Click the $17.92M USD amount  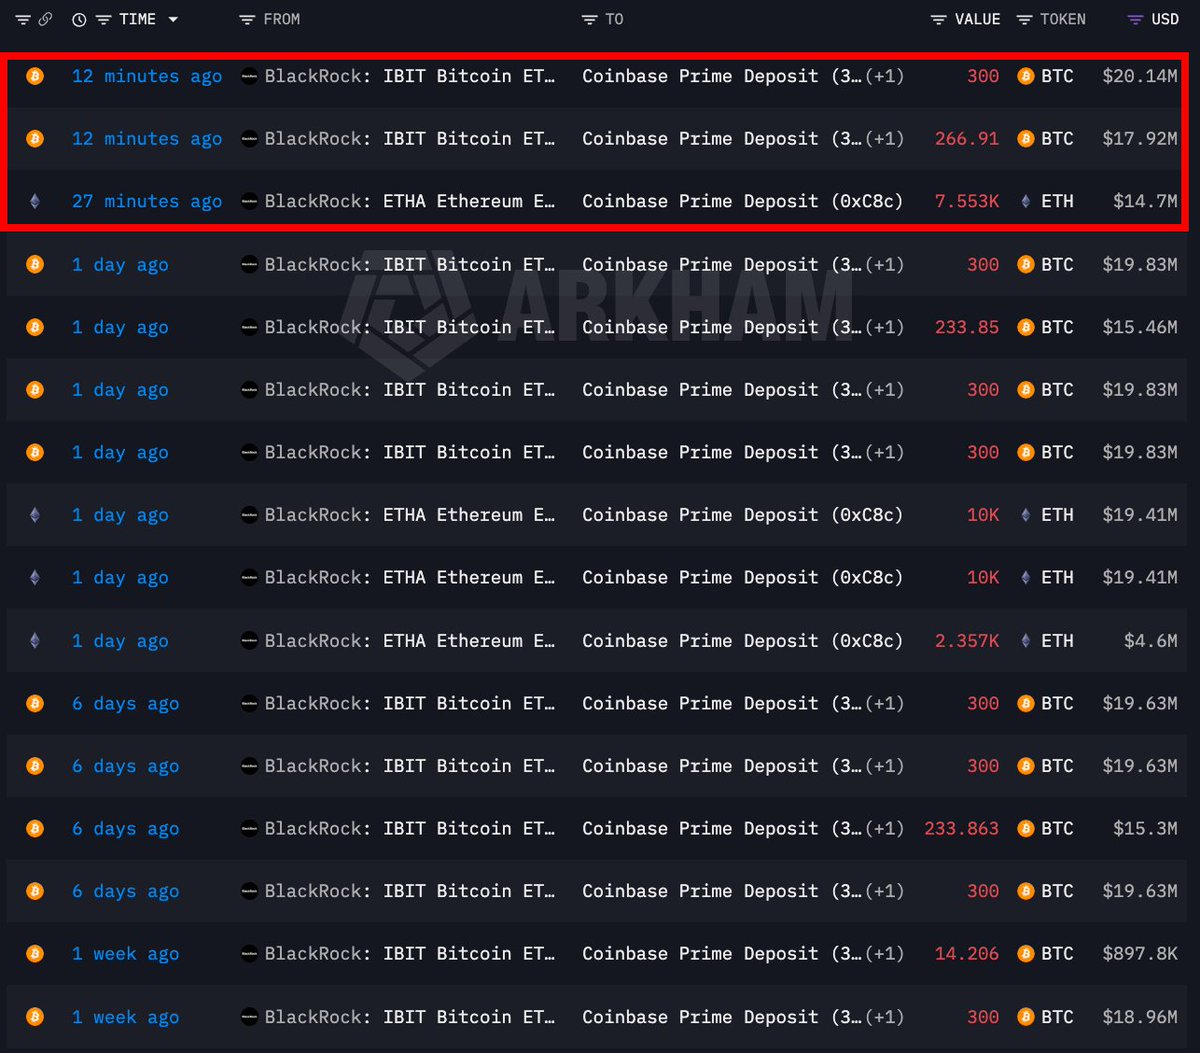pos(1140,139)
